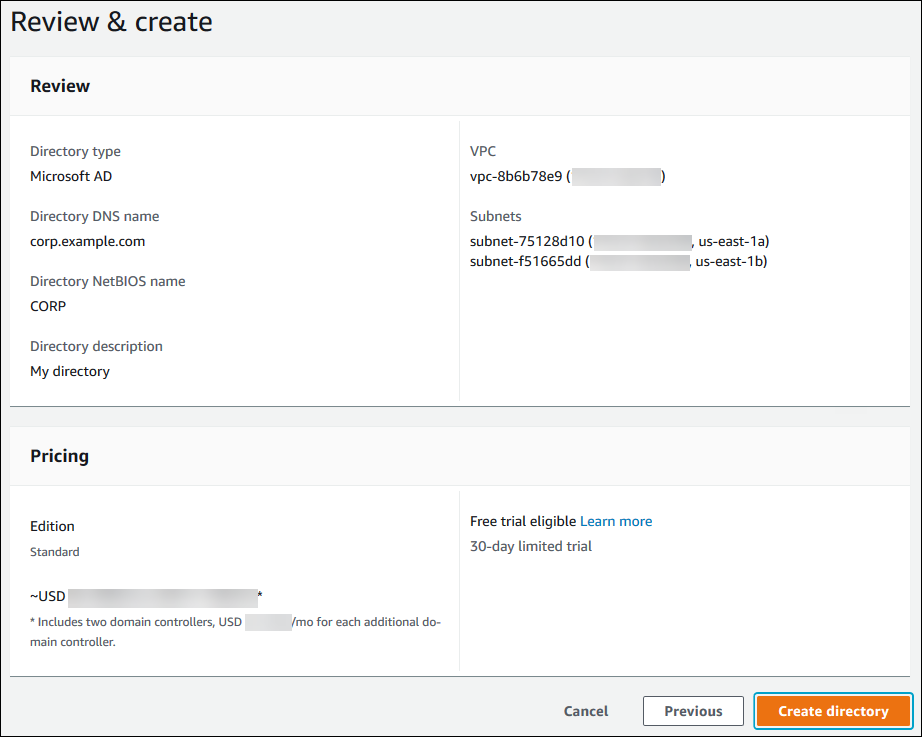Image resolution: width=922 pixels, height=737 pixels.
Task: Click the Subnets field label
Action: coord(495,216)
